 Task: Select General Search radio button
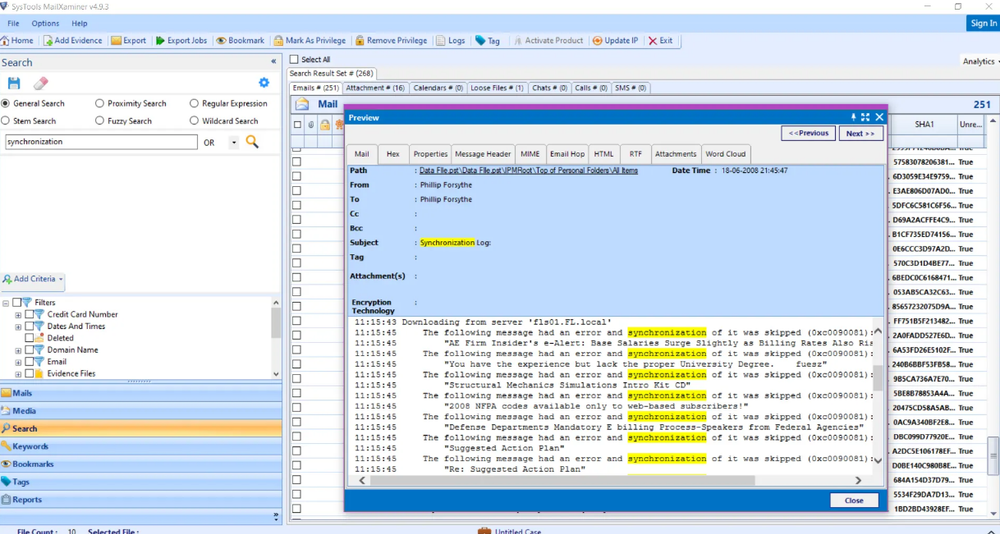6,103
